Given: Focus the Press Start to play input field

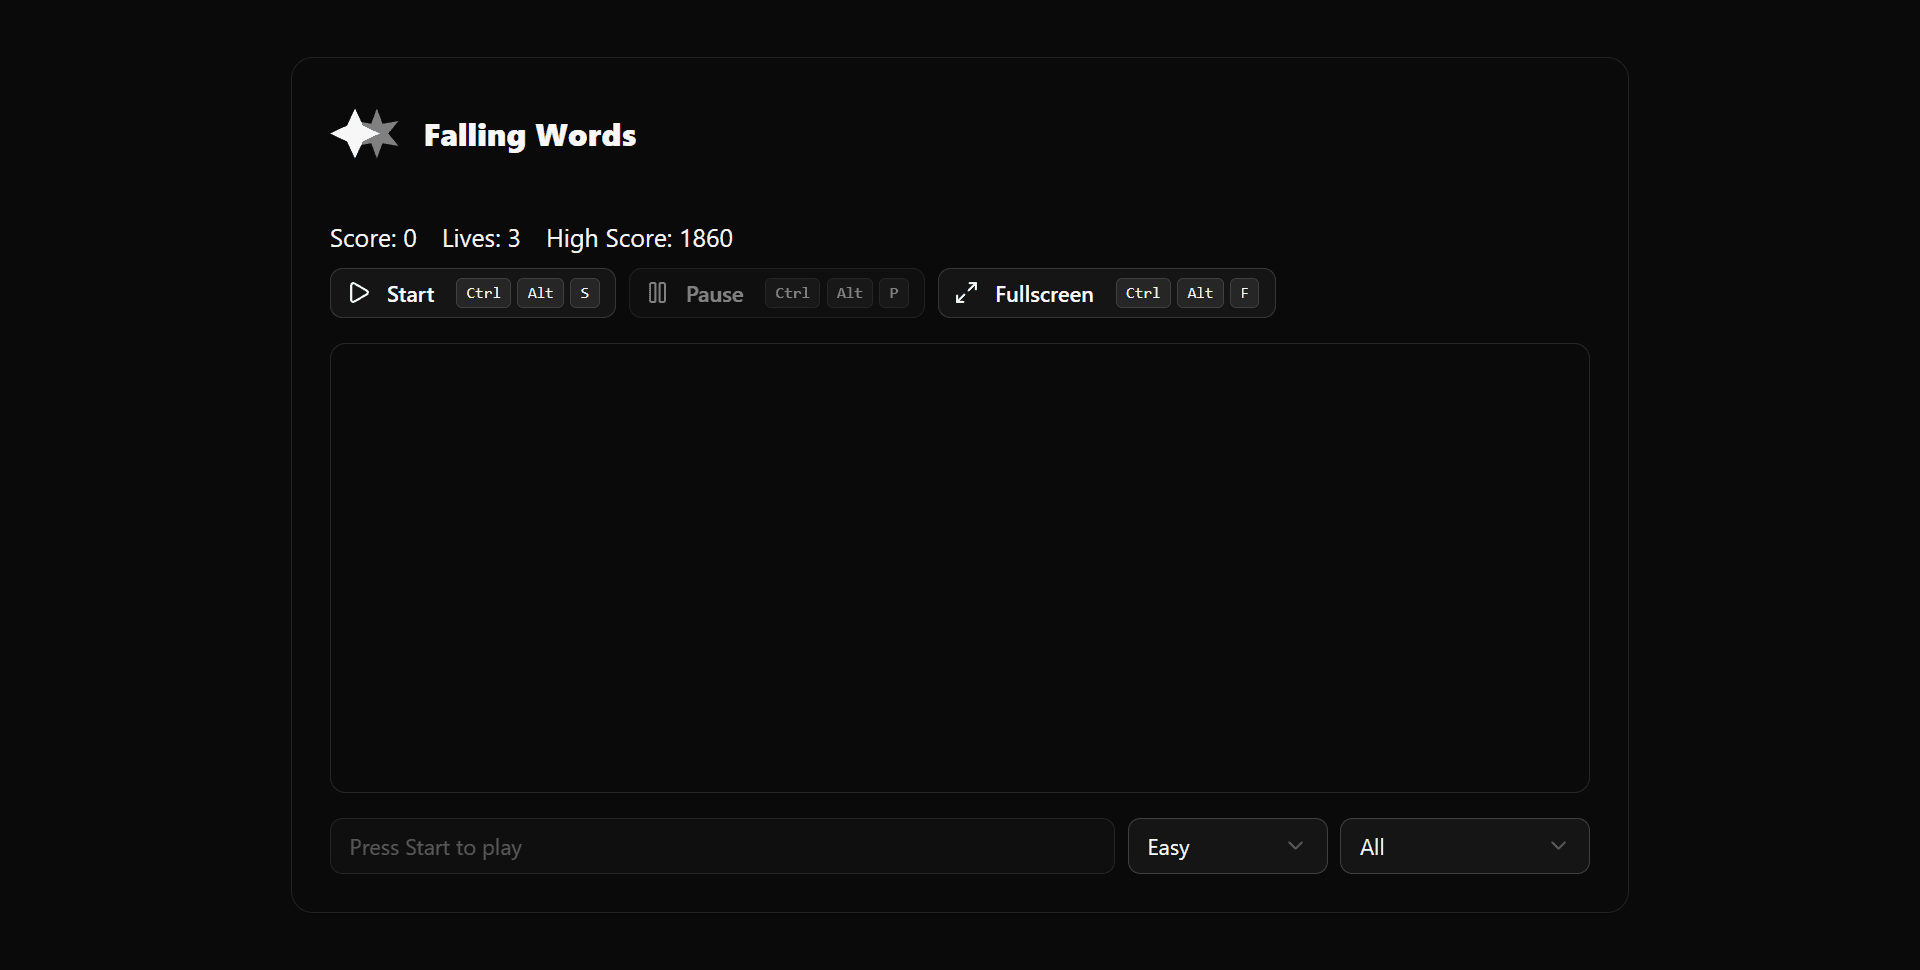Looking at the screenshot, I should pos(721,846).
